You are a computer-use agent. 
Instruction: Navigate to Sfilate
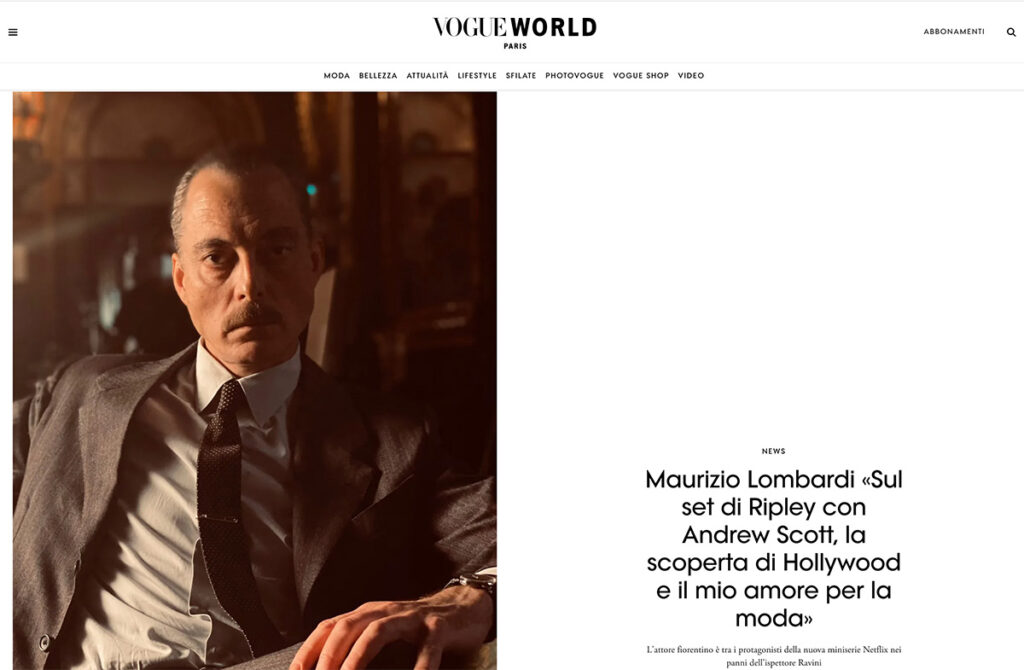520,76
